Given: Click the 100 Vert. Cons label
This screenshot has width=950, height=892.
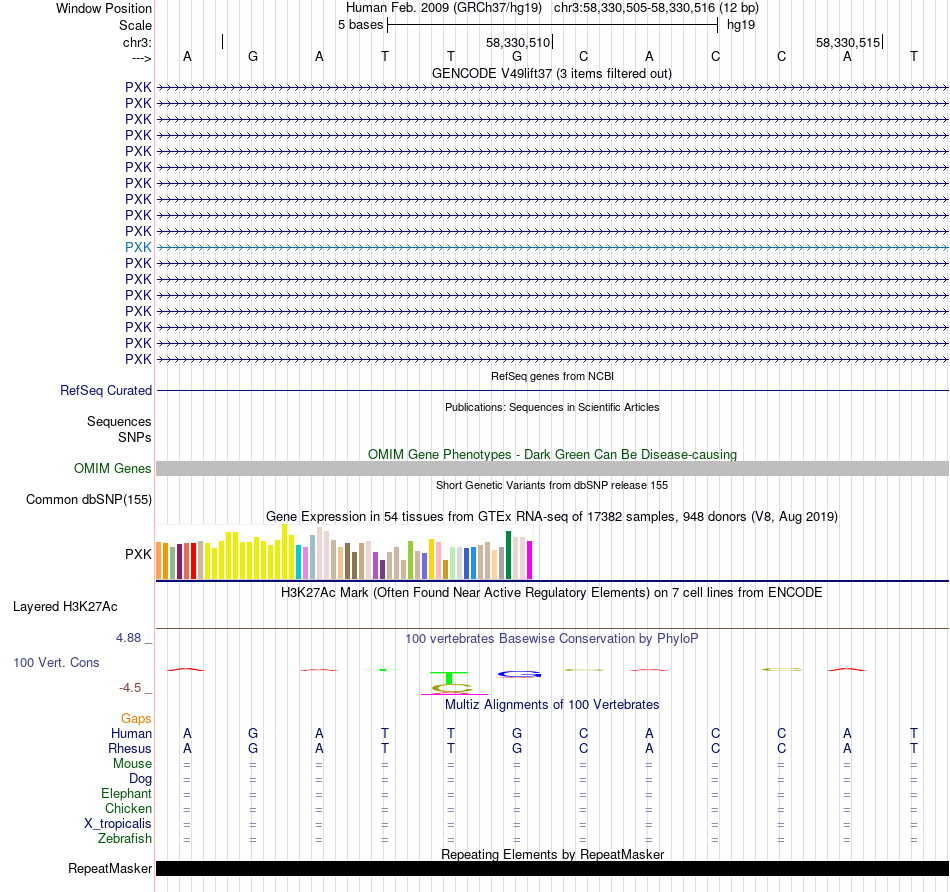Looking at the screenshot, I should coord(56,662).
